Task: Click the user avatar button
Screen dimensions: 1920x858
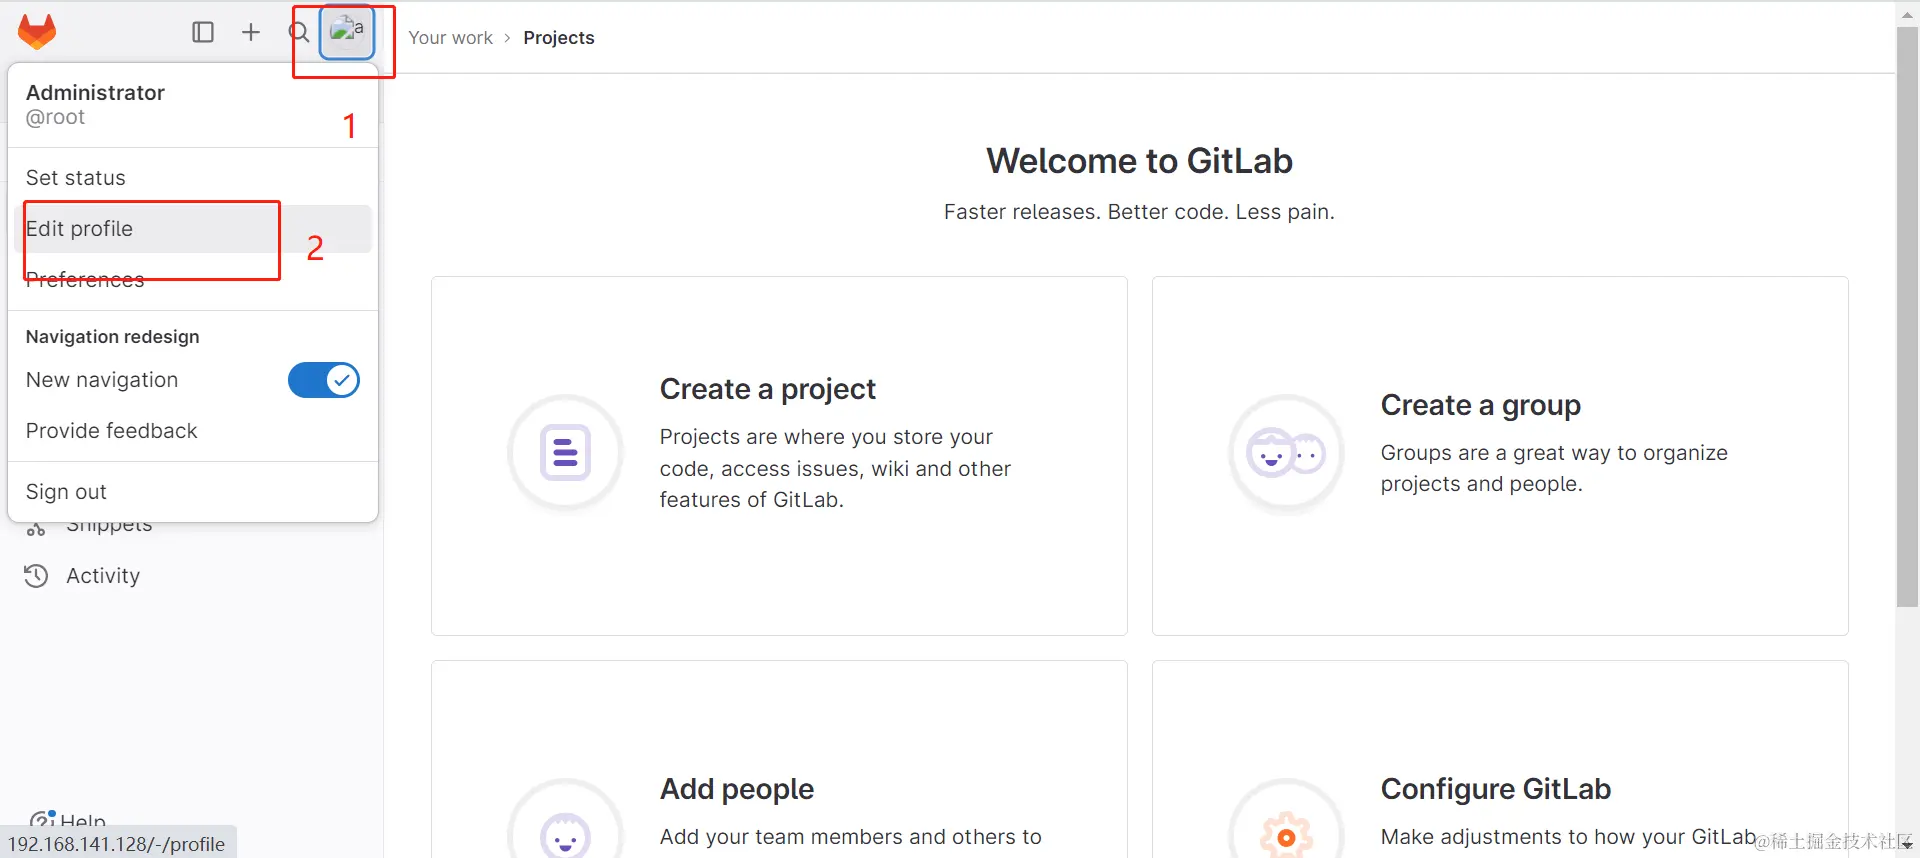Action: pyautogui.click(x=347, y=32)
